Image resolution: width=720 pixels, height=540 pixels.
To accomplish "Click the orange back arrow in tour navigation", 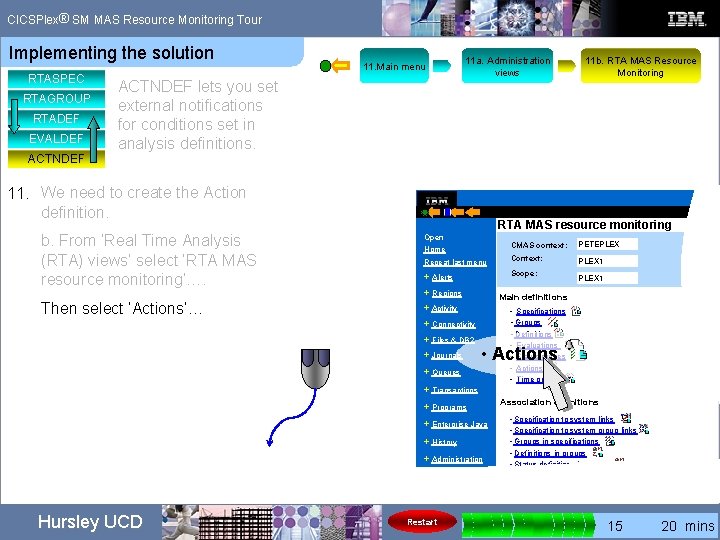I will [341, 66].
